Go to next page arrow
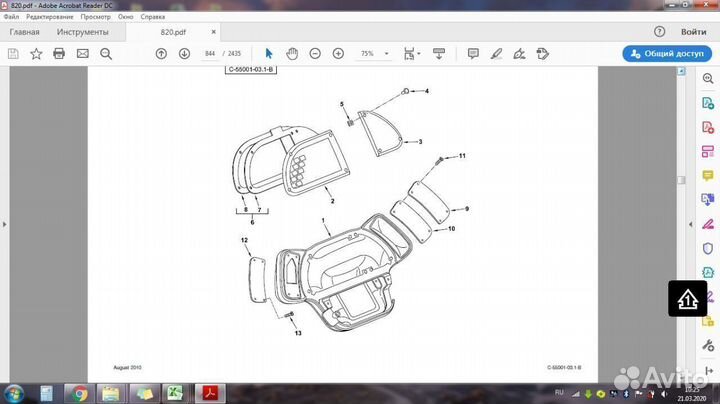 (x=184, y=53)
